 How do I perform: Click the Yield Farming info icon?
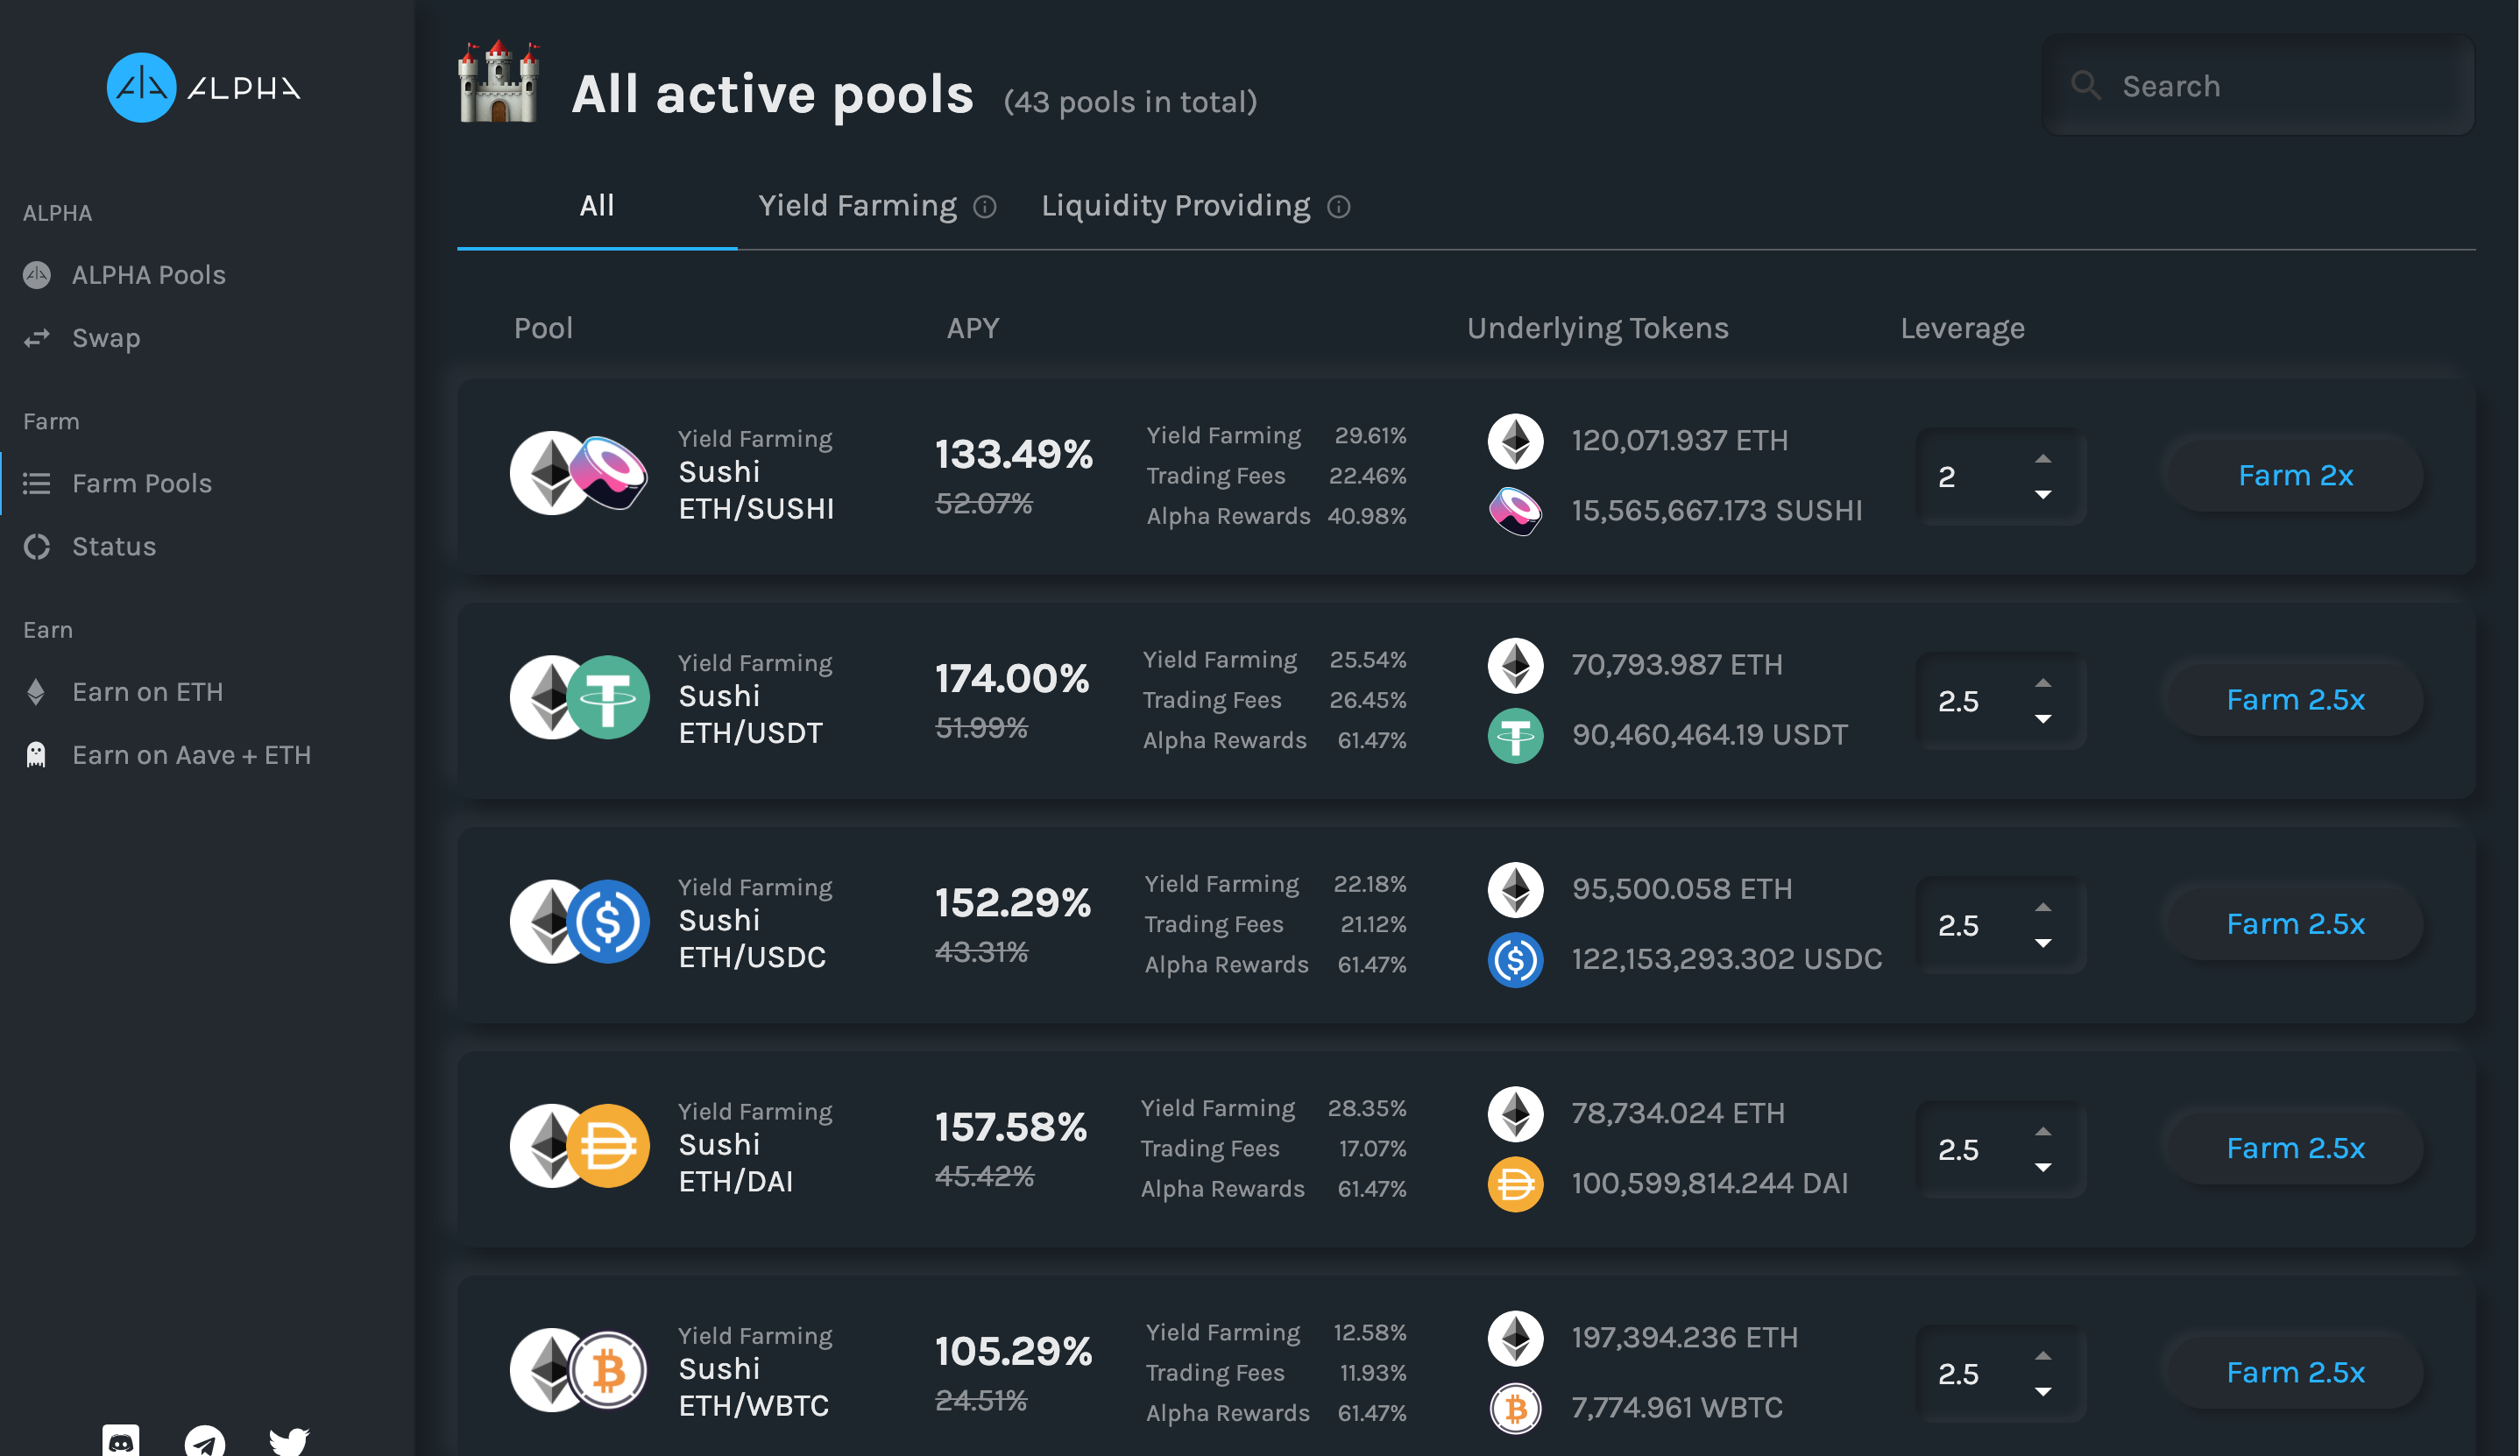pyautogui.click(x=985, y=207)
